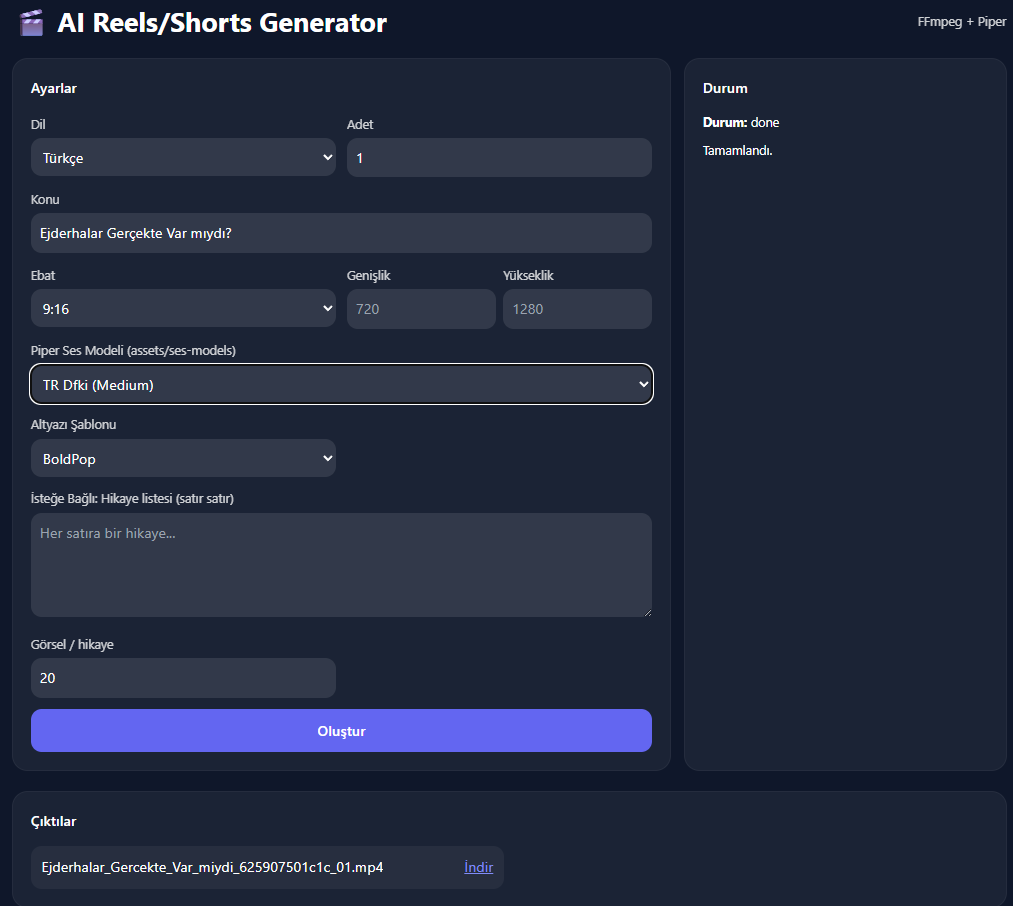Click the clapperboard icon in the header

pos(31,23)
